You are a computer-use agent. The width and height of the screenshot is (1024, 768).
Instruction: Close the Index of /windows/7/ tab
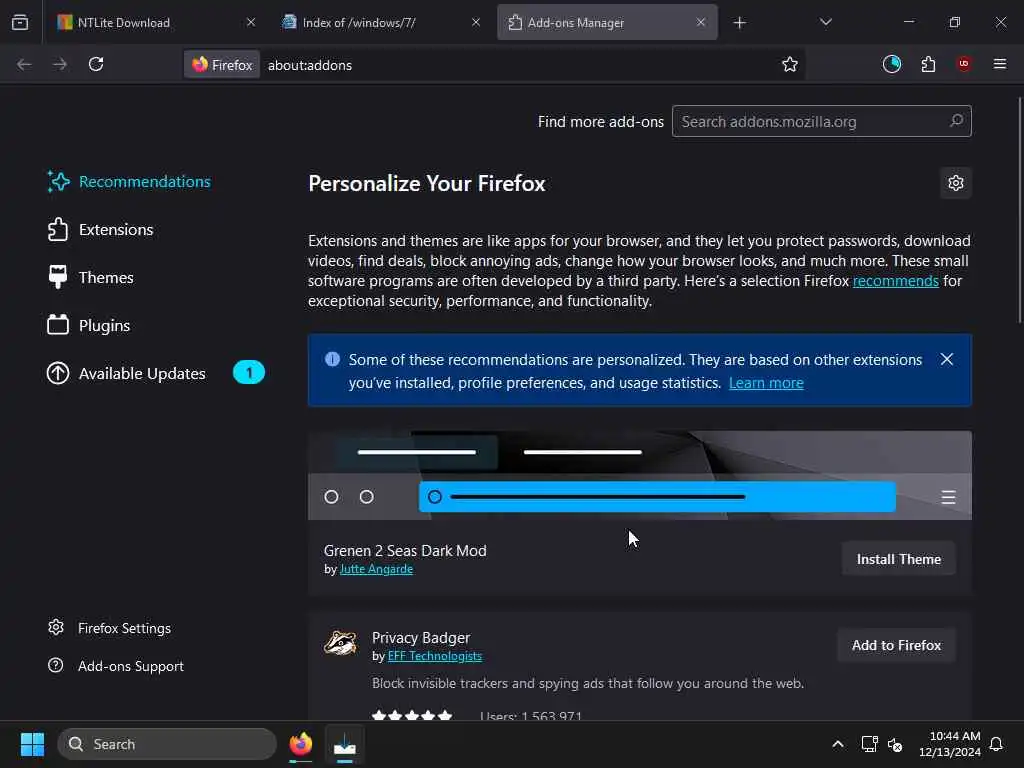tap(476, 22)
